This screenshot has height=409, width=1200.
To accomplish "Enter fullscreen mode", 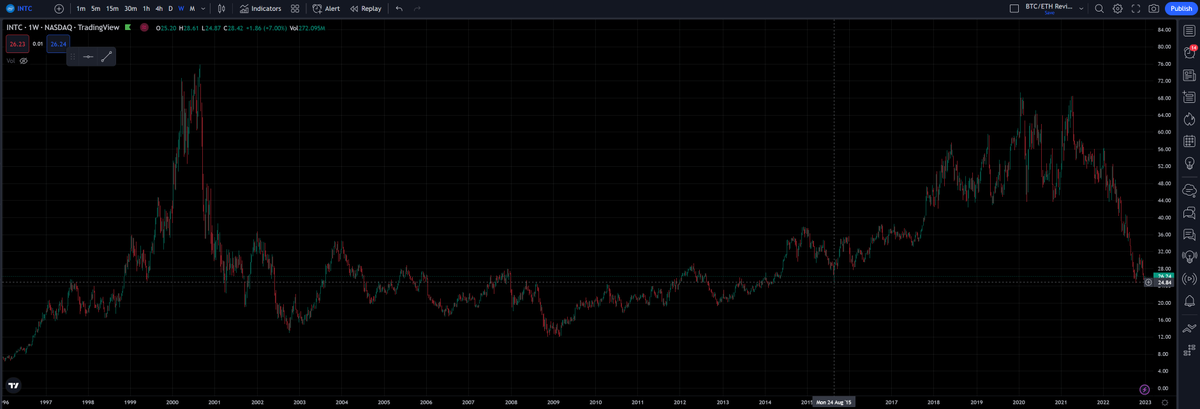I will 1135,8.
